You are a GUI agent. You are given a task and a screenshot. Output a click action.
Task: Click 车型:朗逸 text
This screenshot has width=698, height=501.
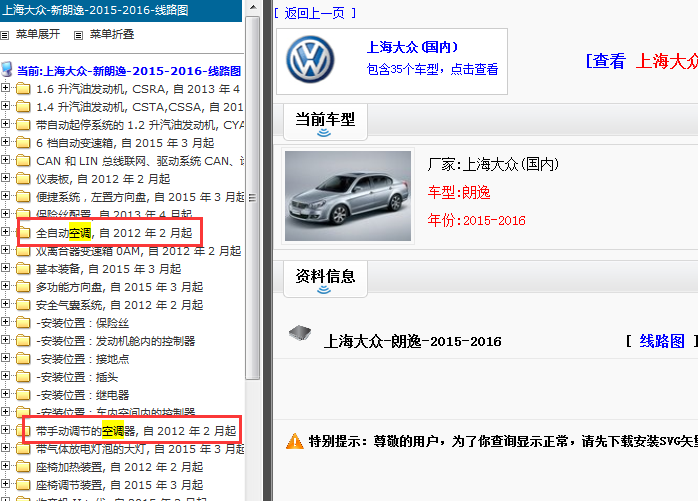(x=459, y=192)
